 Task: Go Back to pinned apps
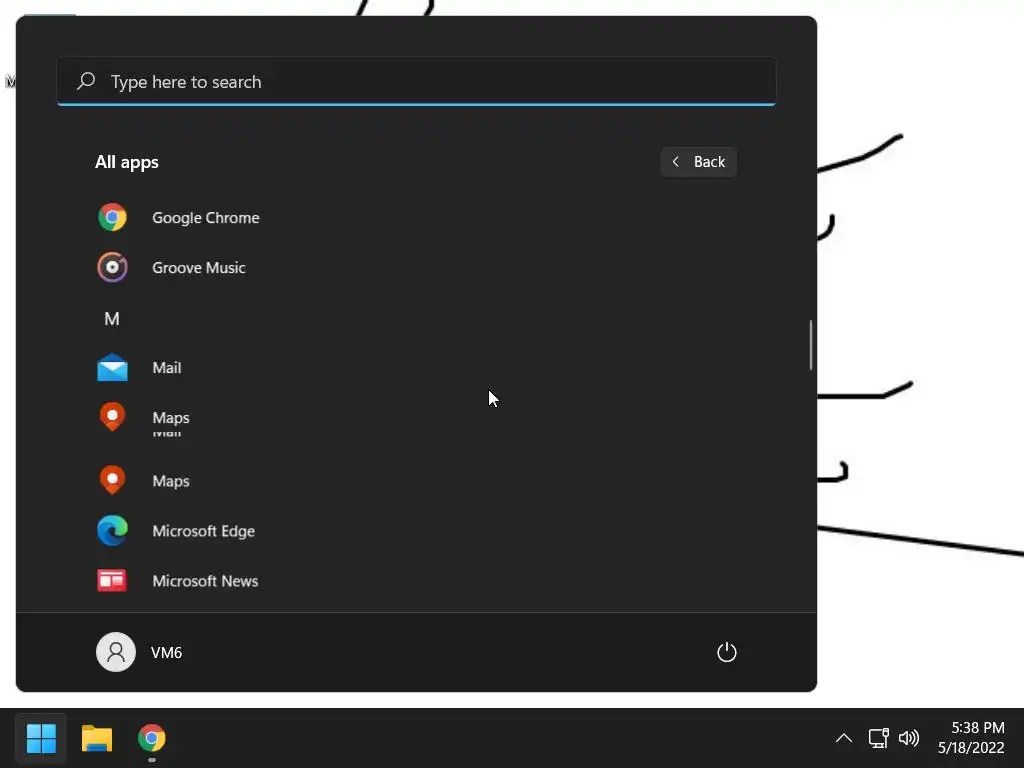click(699, 162)
